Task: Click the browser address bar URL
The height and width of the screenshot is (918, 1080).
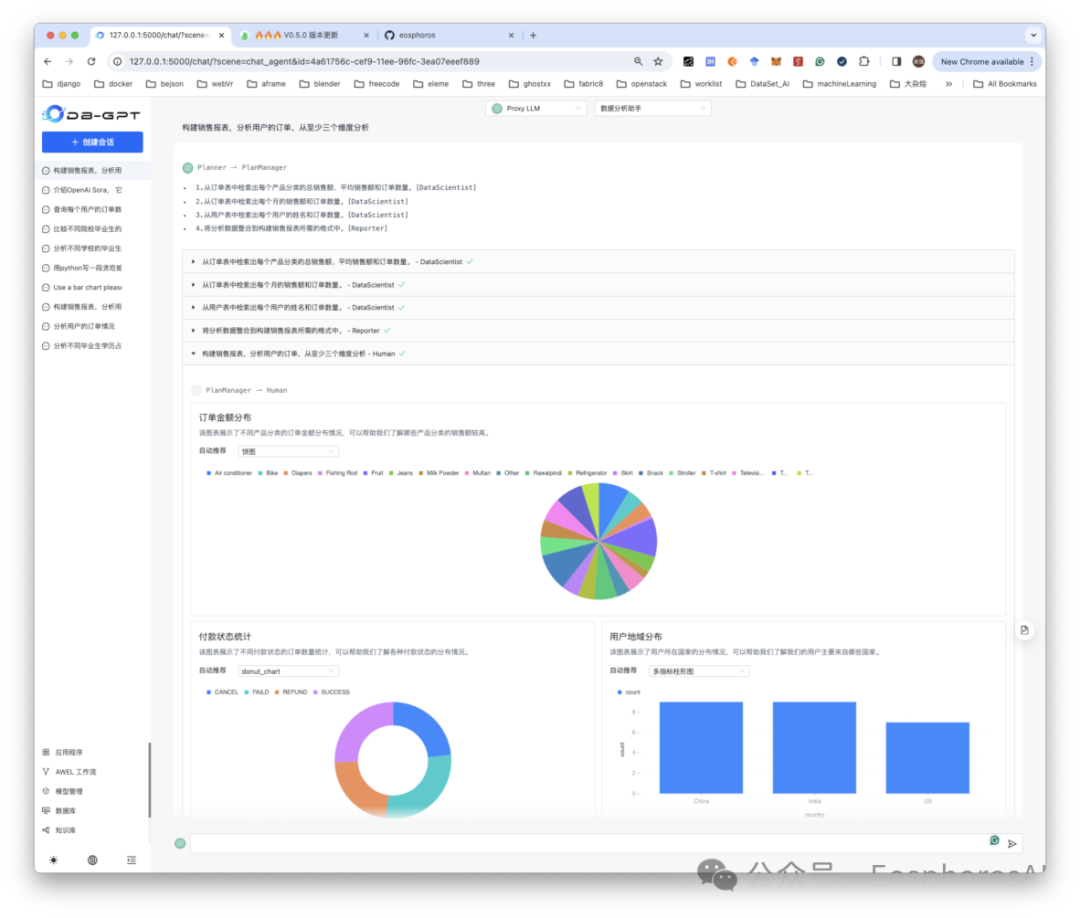Action: point(304,61)
